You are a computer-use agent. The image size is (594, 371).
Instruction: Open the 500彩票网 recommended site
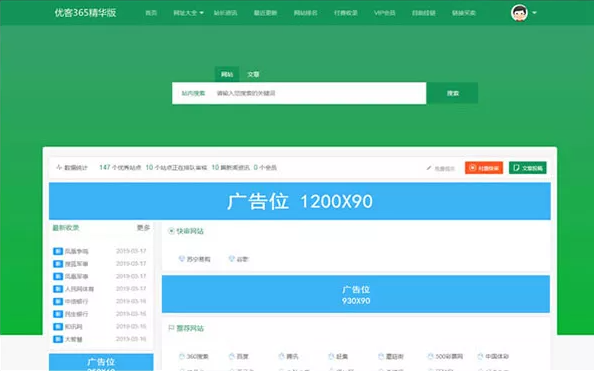pyautogui.click(x=449, y=357)
